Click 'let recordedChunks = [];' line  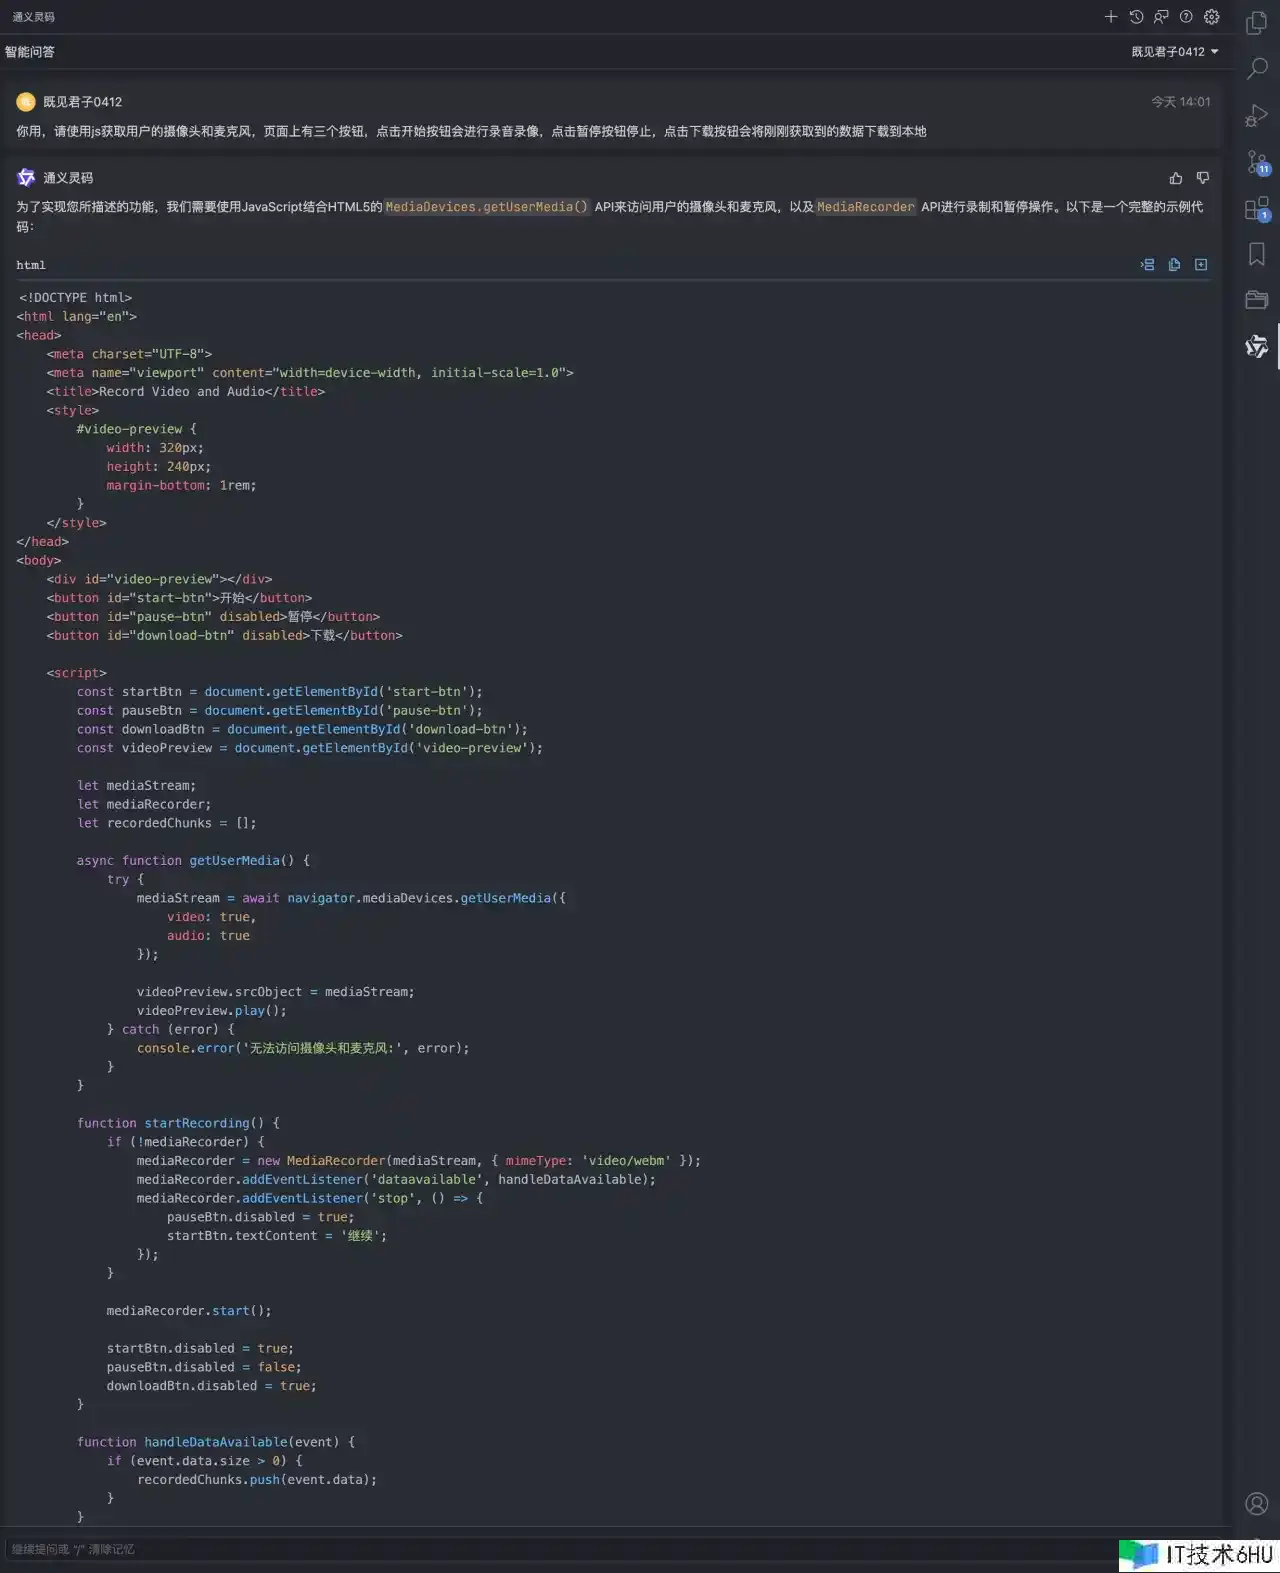point(167,823)
